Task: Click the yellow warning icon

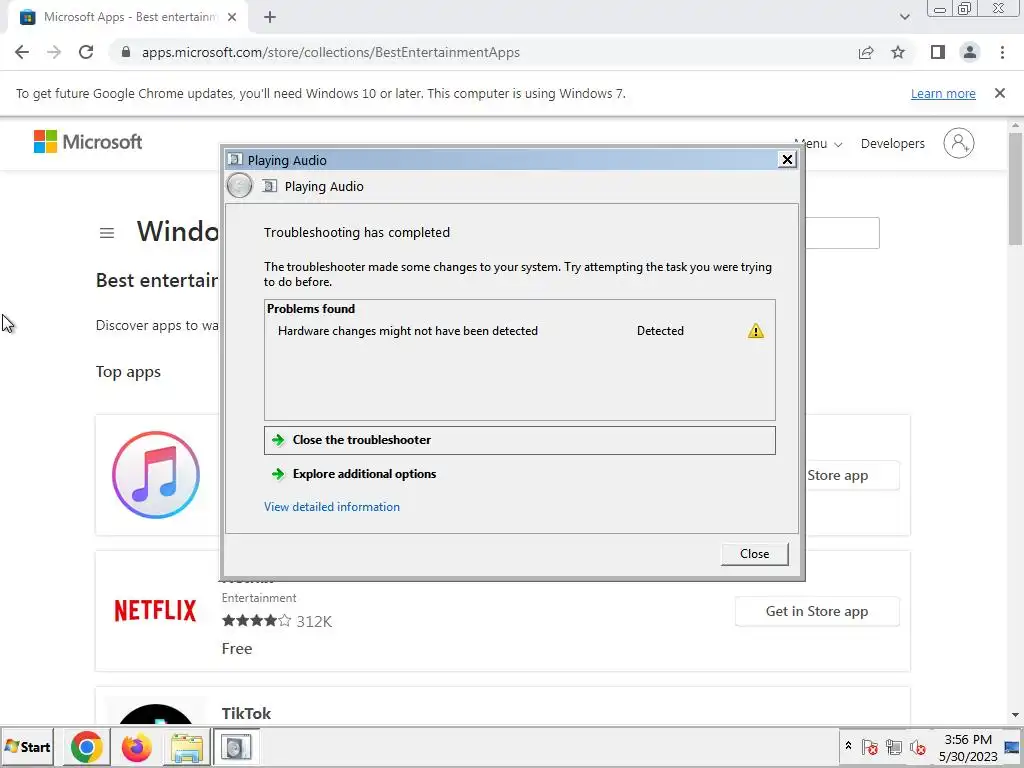Action: (x=756, y=331)
